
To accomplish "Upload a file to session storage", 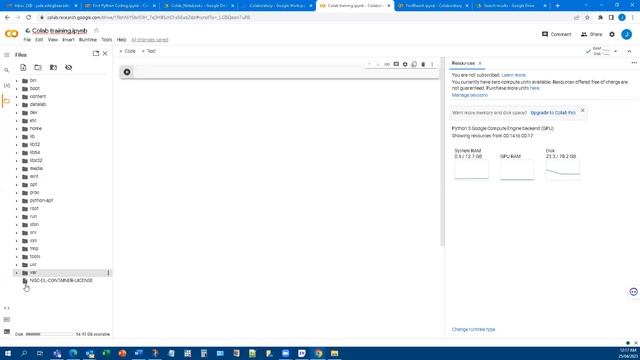I will click(23, 67).
